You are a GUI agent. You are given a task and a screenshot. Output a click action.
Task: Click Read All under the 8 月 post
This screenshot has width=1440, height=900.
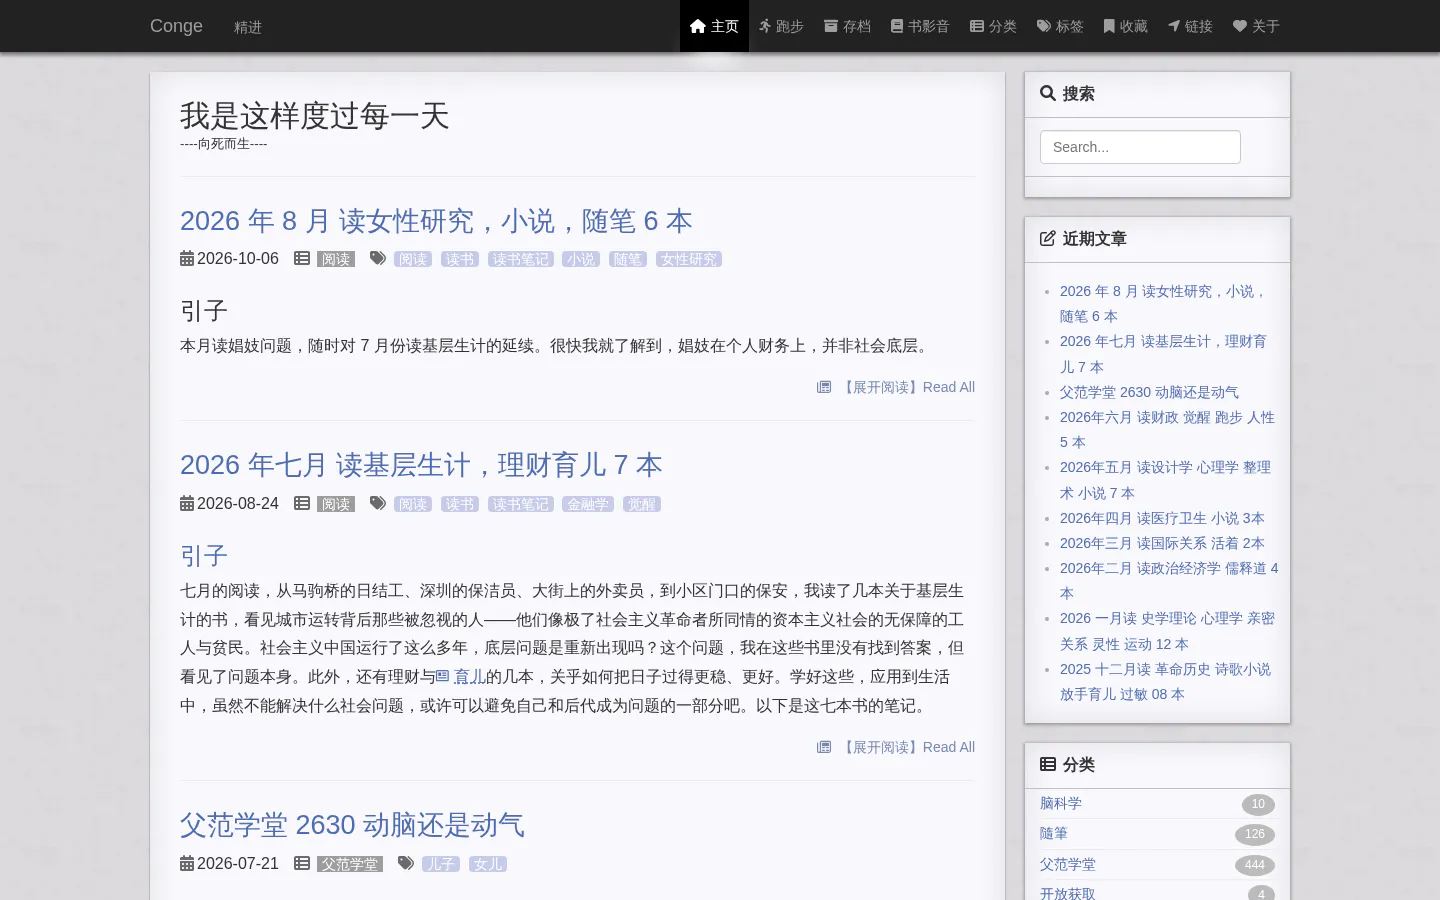907,387
